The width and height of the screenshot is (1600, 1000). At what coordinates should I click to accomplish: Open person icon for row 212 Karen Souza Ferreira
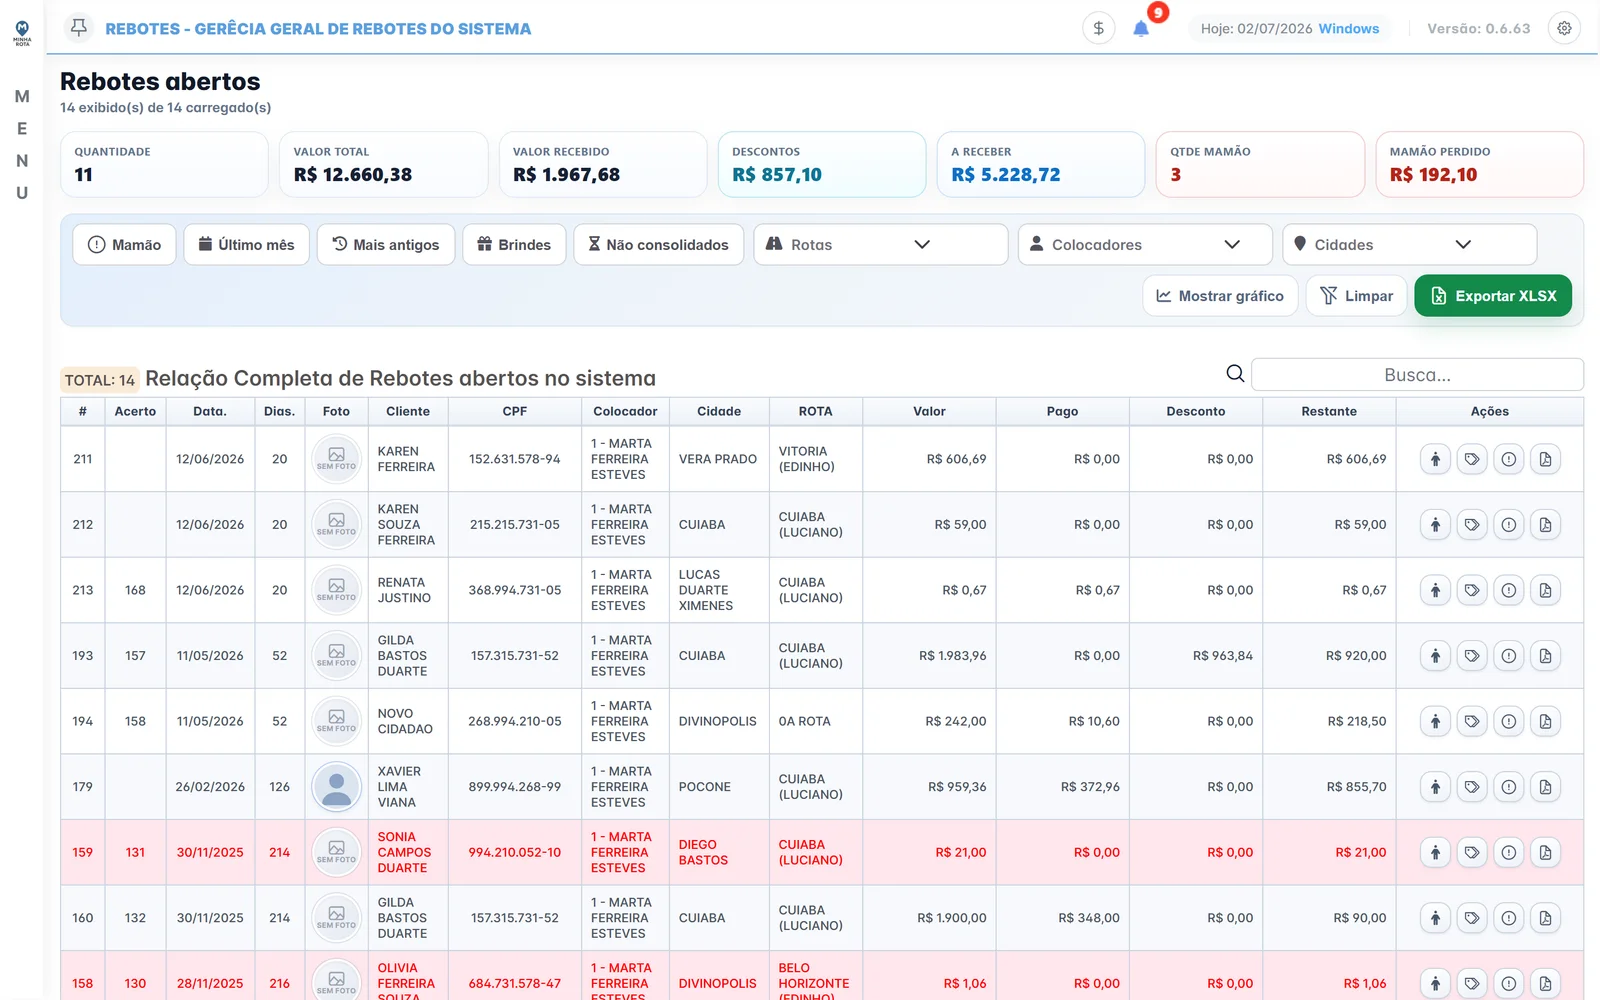1435,525
